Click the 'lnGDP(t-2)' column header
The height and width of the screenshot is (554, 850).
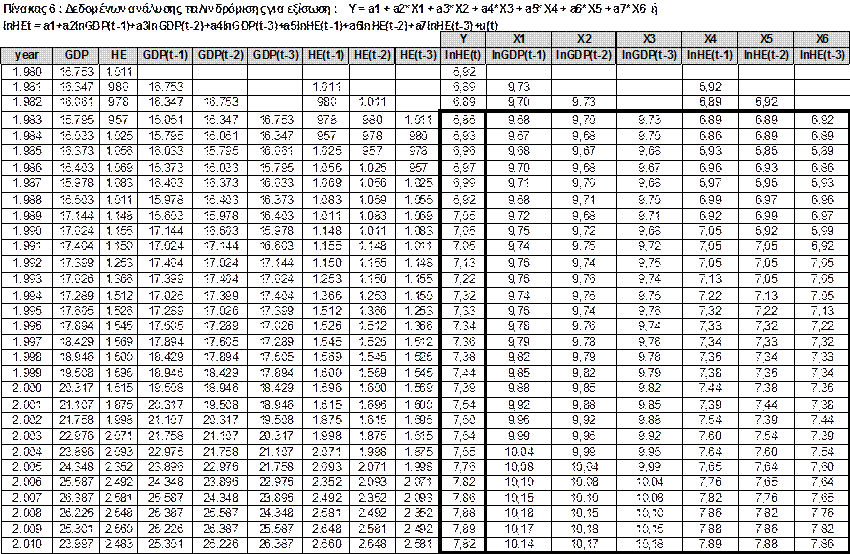pyautogui.click(x=583, y=55)
